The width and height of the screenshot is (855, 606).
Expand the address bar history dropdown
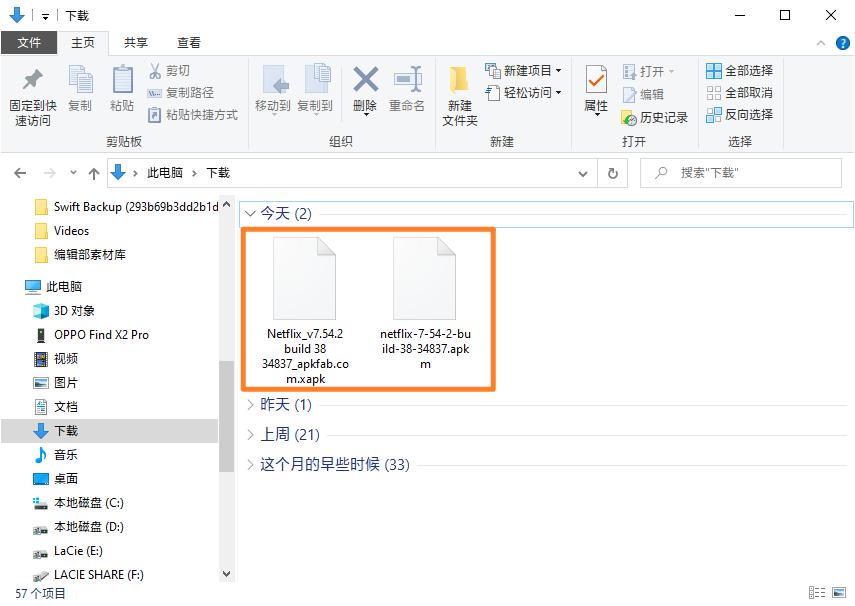pos(583,173)
